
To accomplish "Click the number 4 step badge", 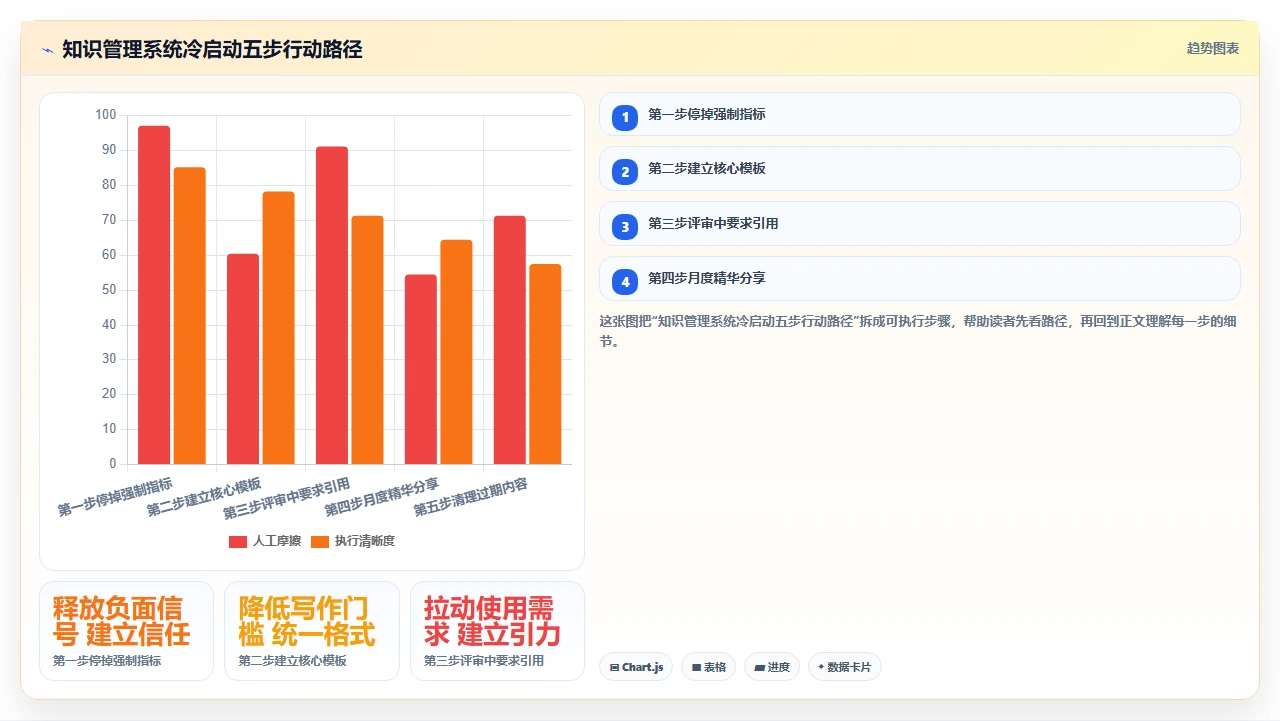I will 625,282.
